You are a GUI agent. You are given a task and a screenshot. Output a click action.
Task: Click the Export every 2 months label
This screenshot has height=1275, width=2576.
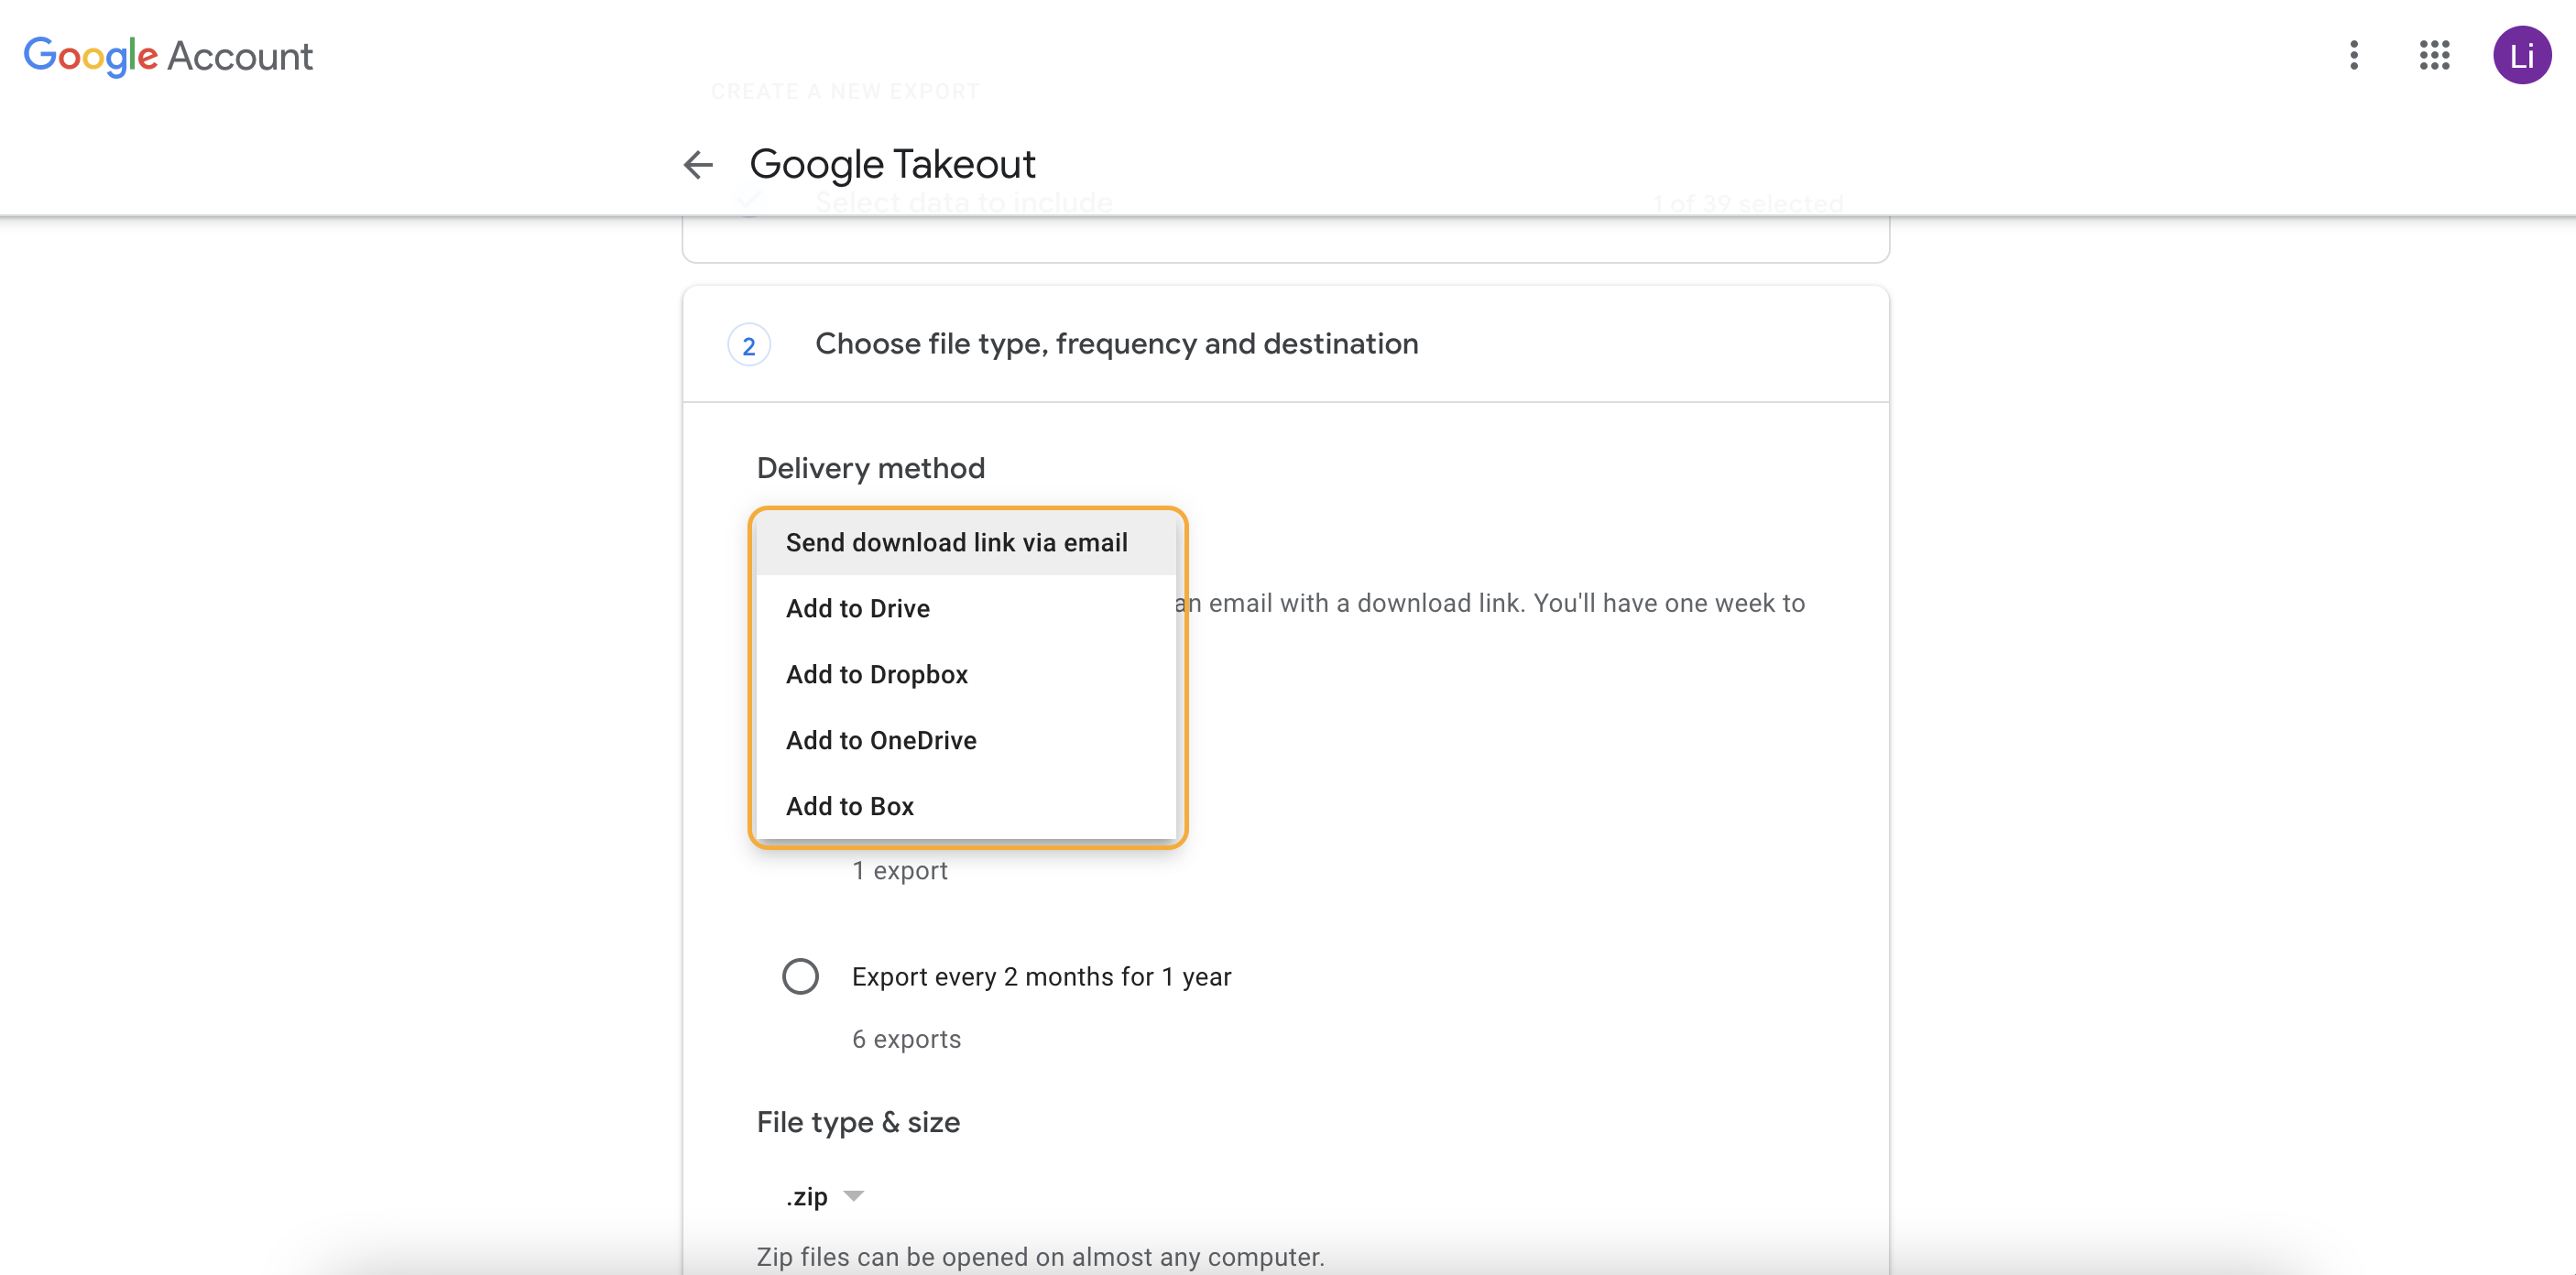click(x=1041, y=976)
